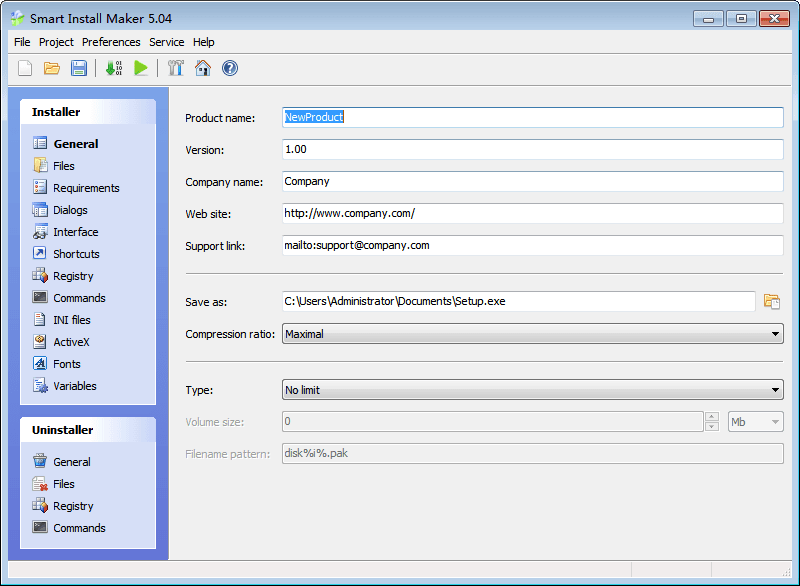Screen dimensions: 800x586
Task: Open the Mb volume unit dropdown
Action: click(756, 422)
